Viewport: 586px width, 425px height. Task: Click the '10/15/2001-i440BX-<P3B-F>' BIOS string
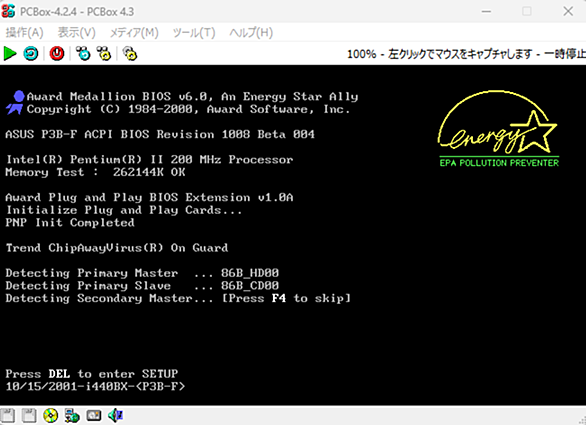tap(95, 386)
